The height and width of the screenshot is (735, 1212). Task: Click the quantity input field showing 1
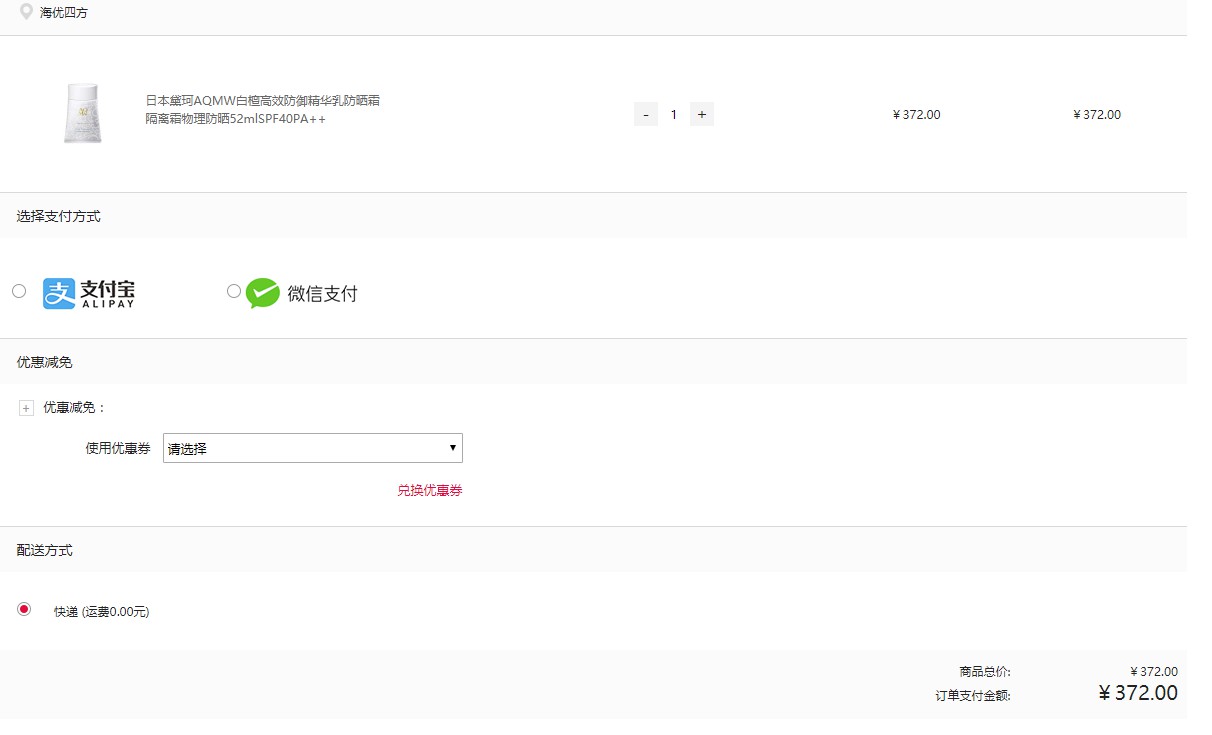(x=674, y=114)
